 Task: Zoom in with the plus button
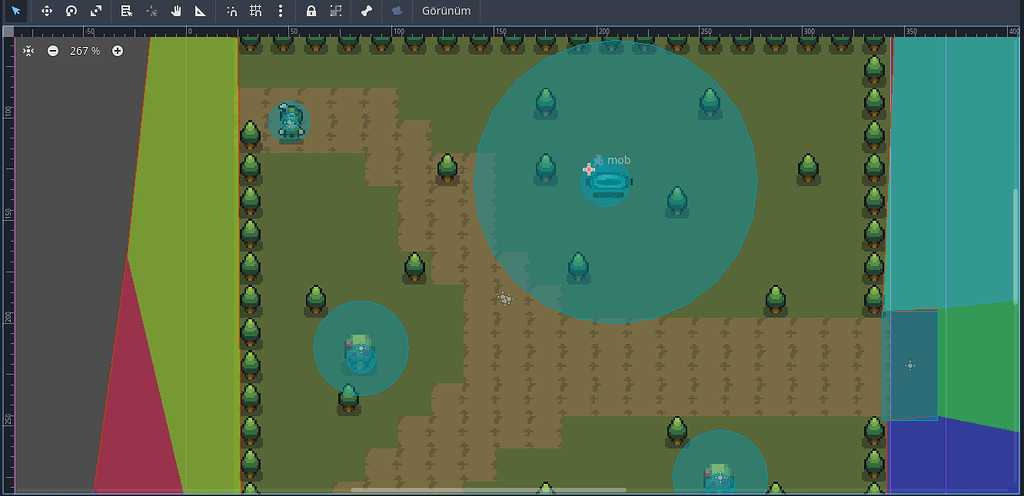pos(117,51)
